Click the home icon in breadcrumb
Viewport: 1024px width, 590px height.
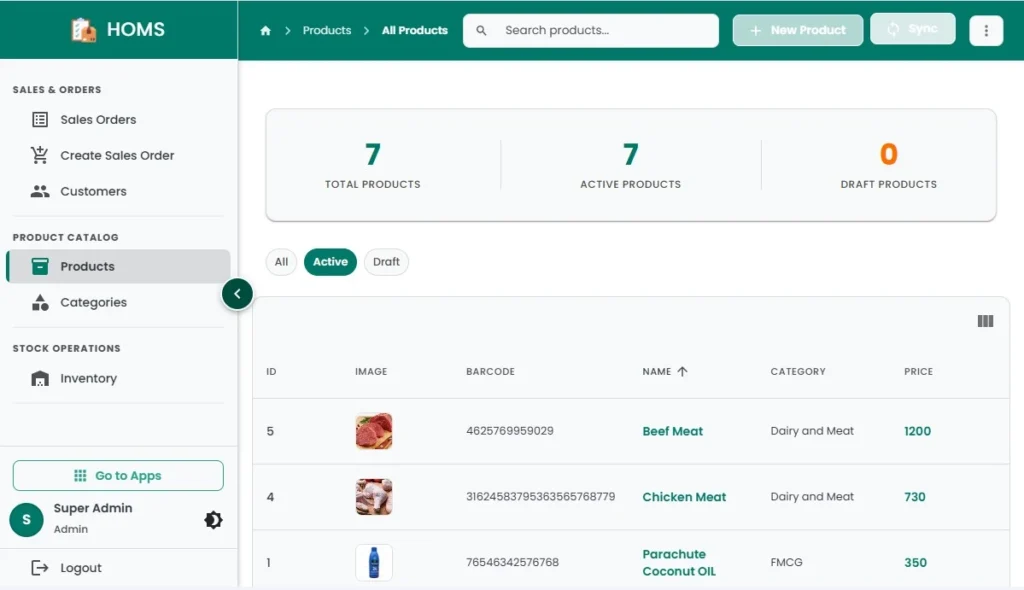point(265,31)
